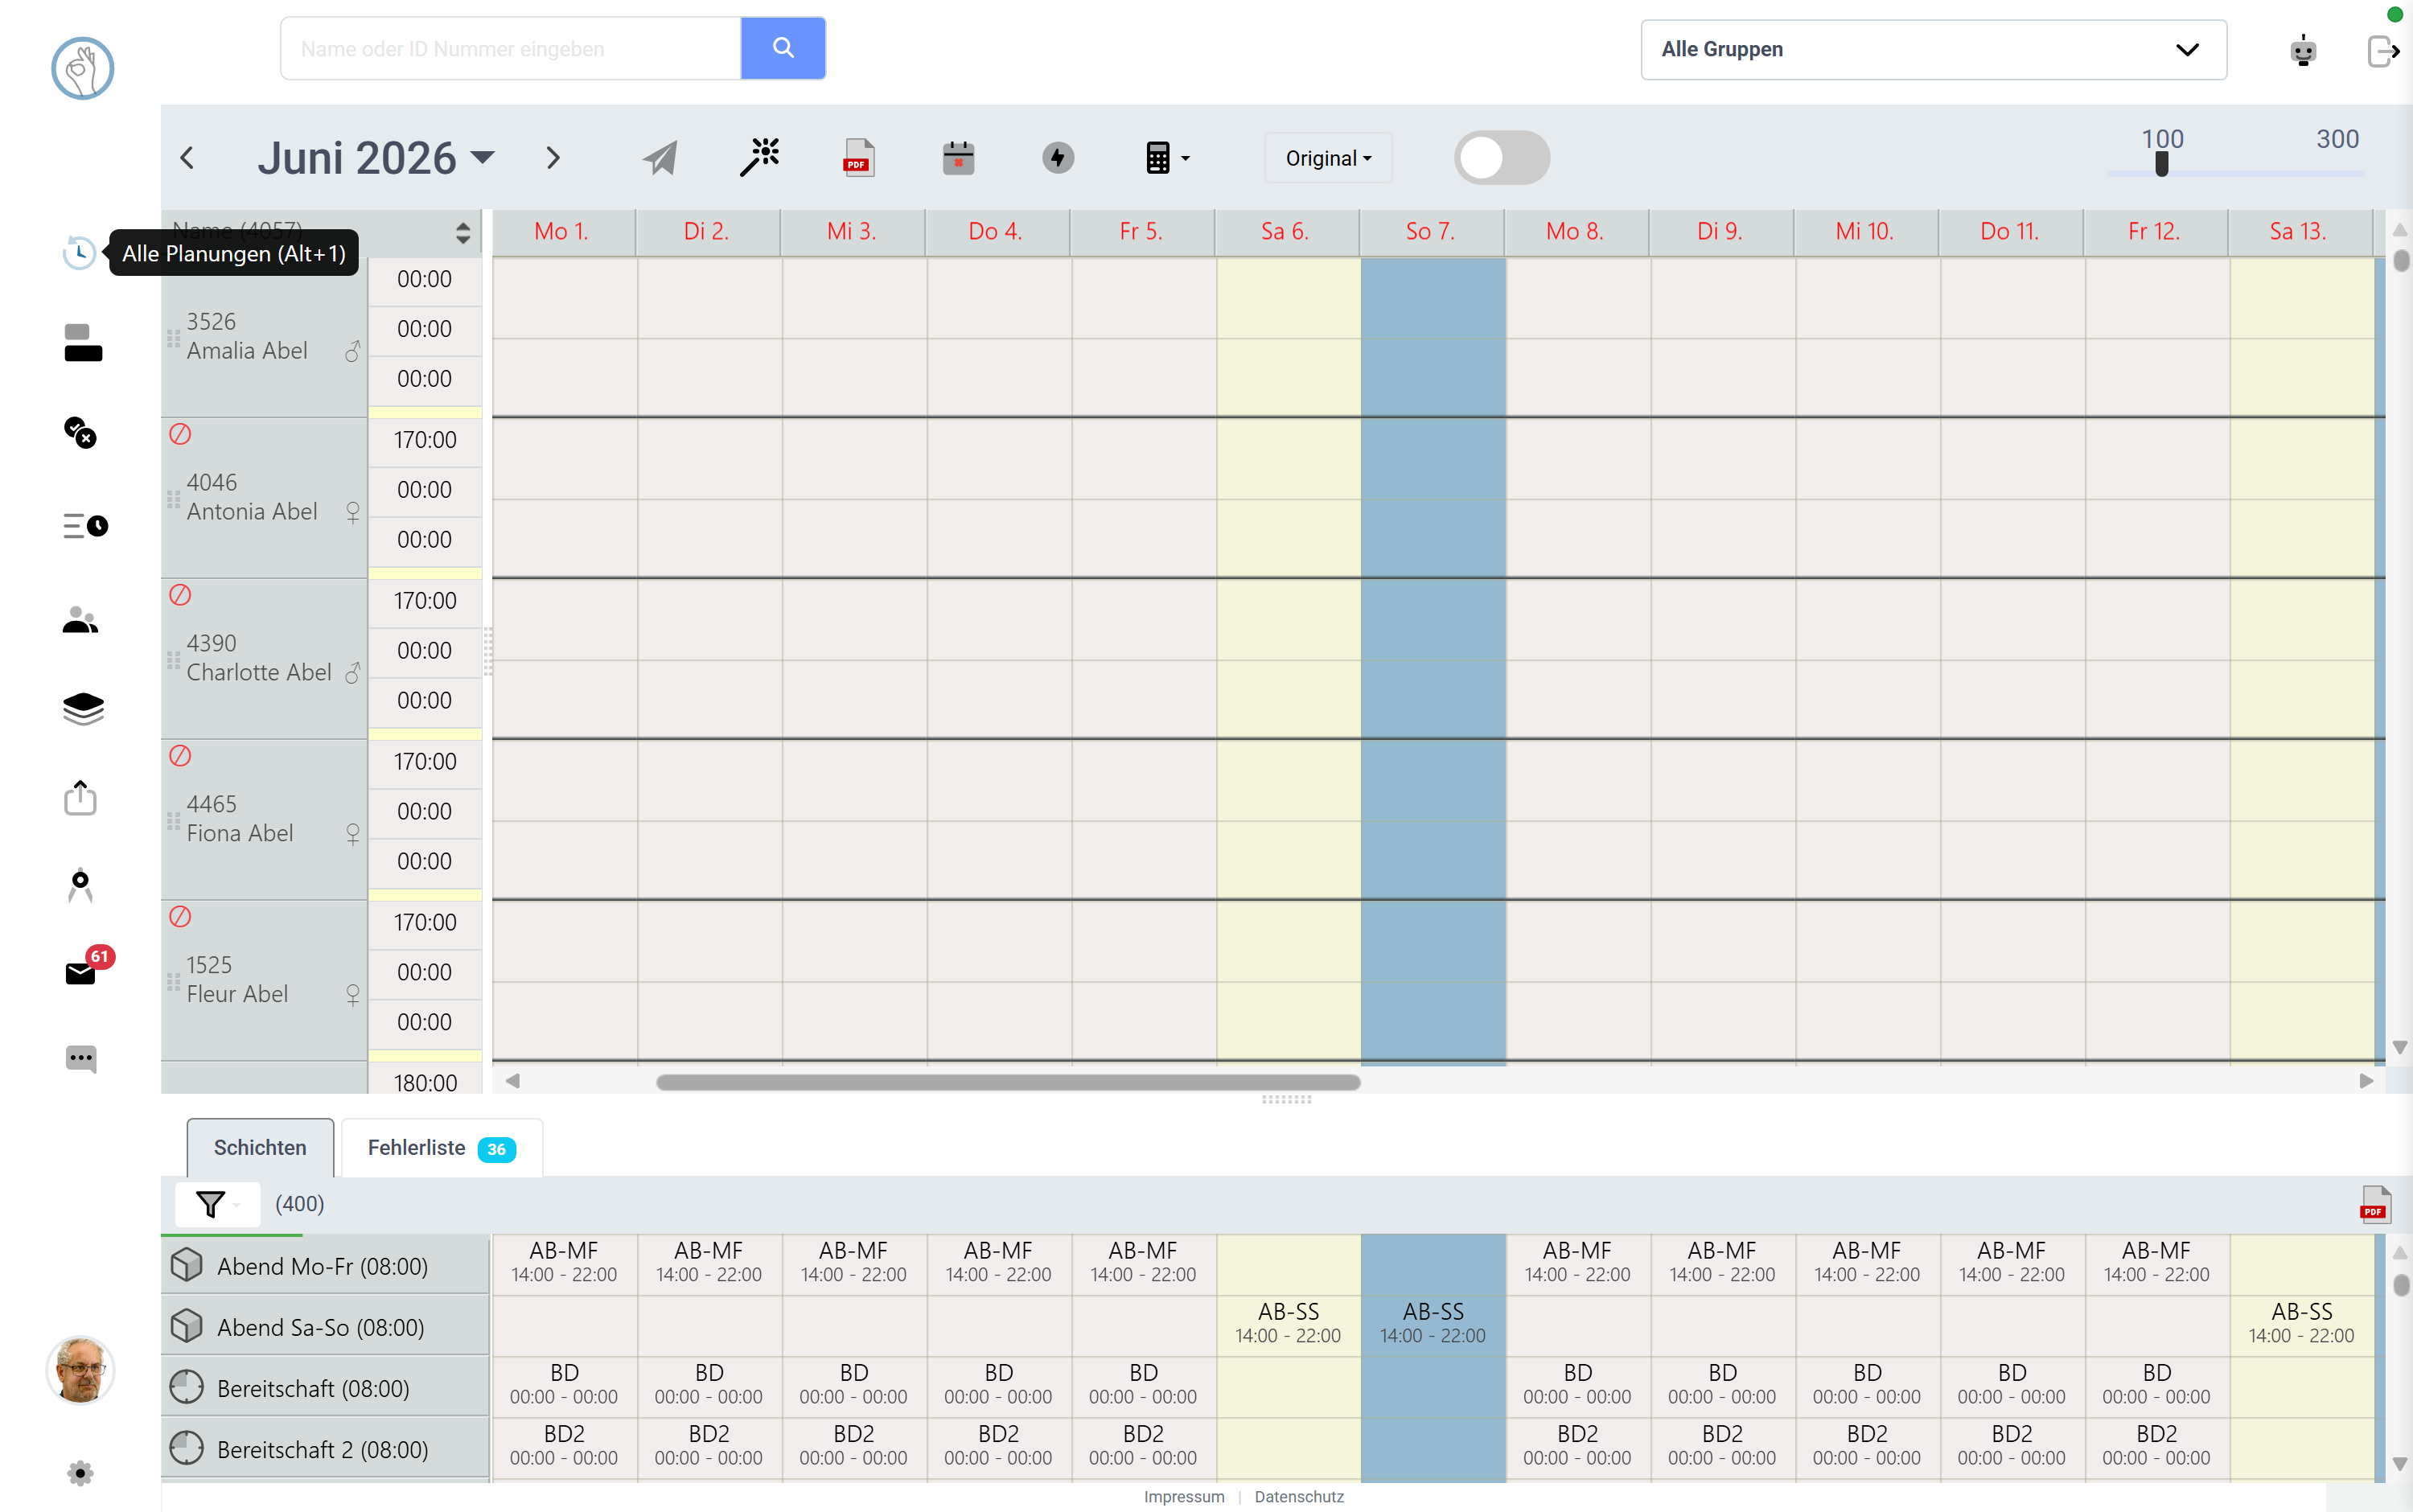
Task: Click the calendar icon in toolbar
Action: coord(958,158)
